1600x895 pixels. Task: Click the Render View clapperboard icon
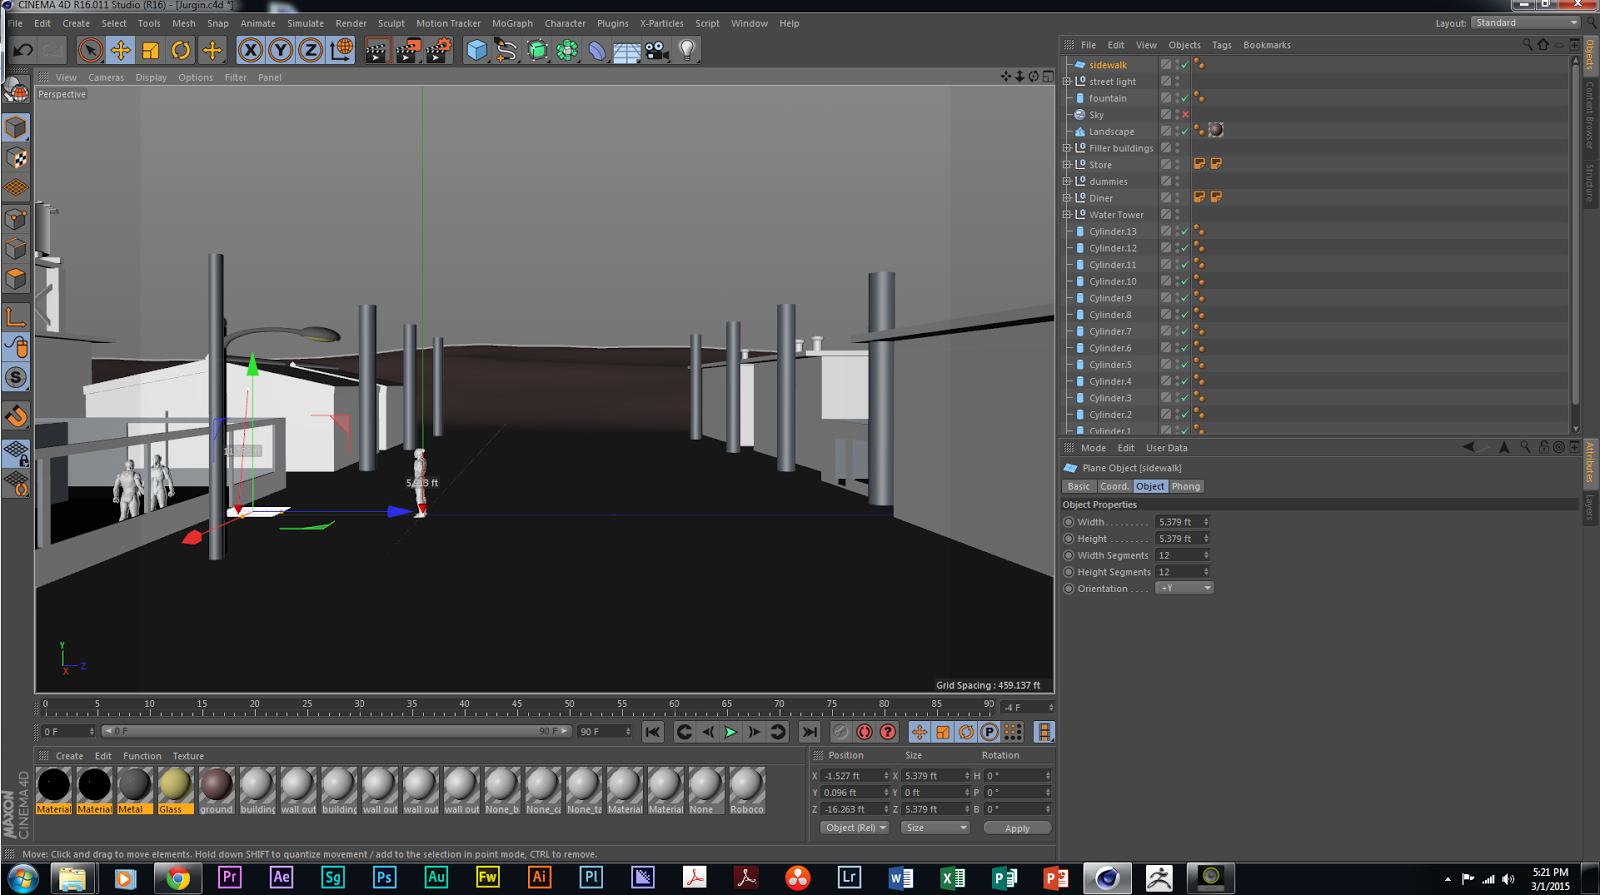pyautogui.click(x=376, y=50)
